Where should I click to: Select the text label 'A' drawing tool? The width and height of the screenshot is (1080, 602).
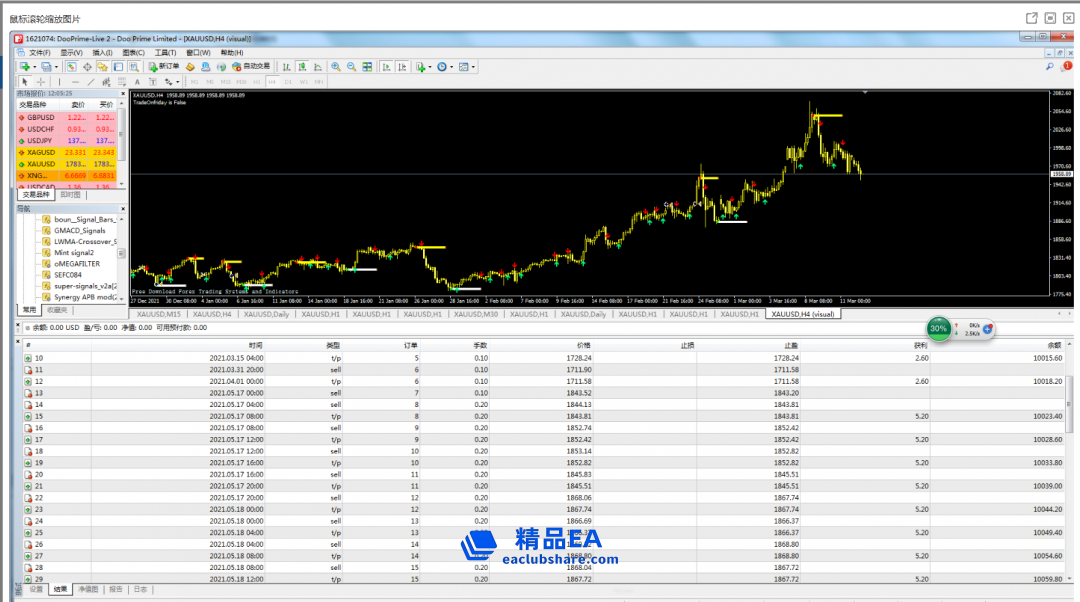click(137, 82)
